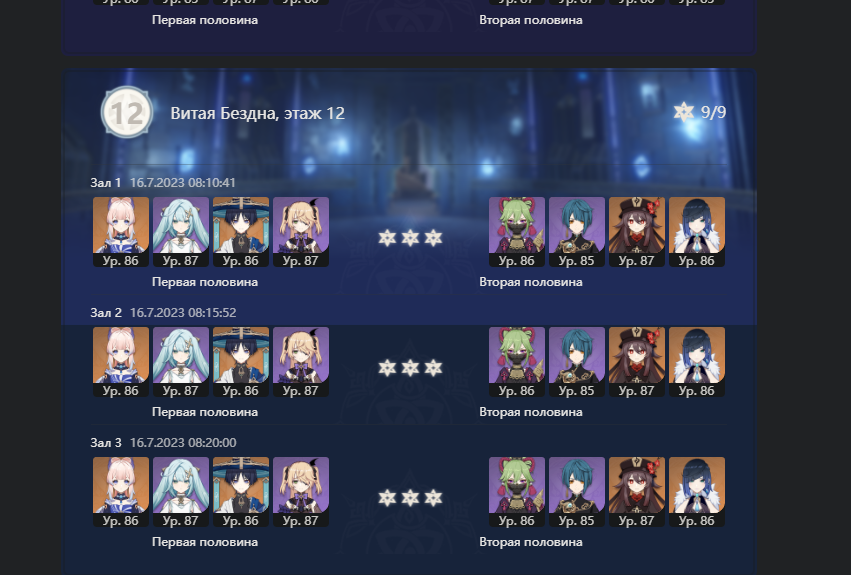The image size is (851, 575).
Task: Click Hu Tao portrait in Зал 1 second half
Action: 637,232
